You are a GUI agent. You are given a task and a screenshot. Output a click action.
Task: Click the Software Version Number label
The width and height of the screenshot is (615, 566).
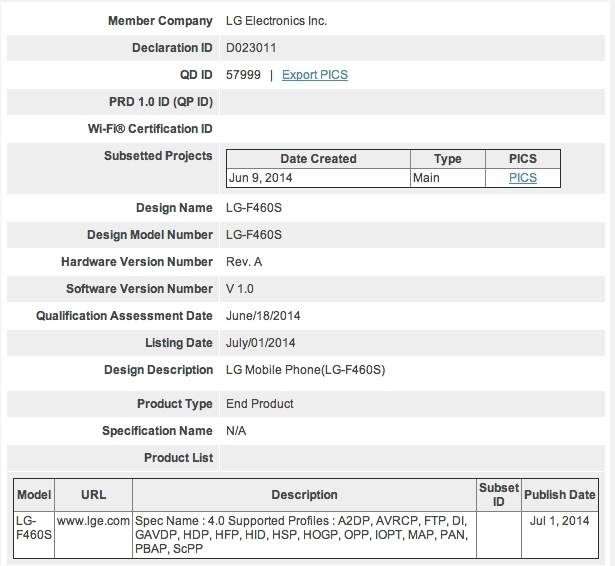[139, 289]
